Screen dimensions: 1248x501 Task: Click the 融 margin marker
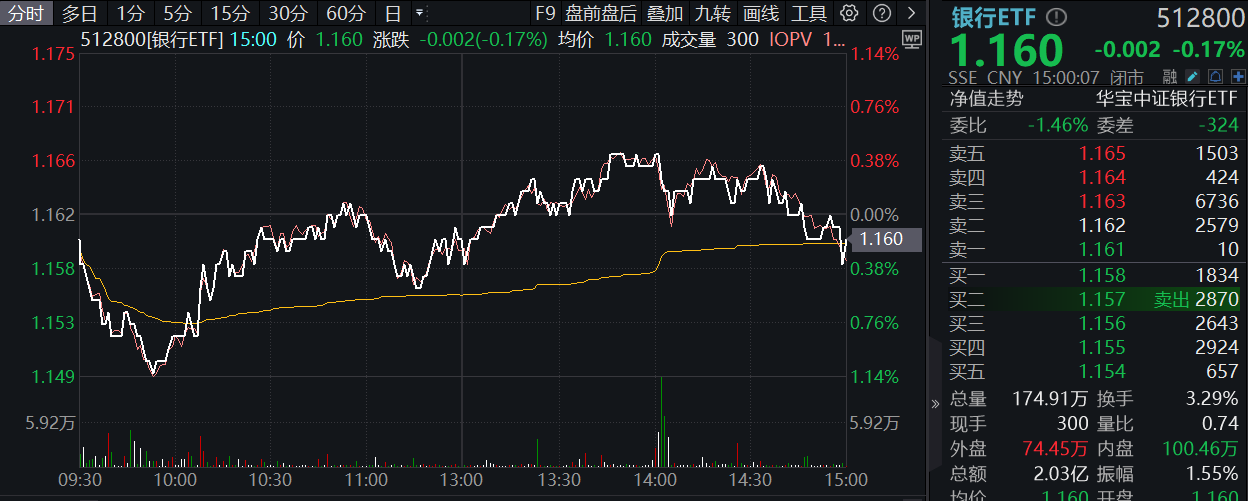pos(1171,77)
